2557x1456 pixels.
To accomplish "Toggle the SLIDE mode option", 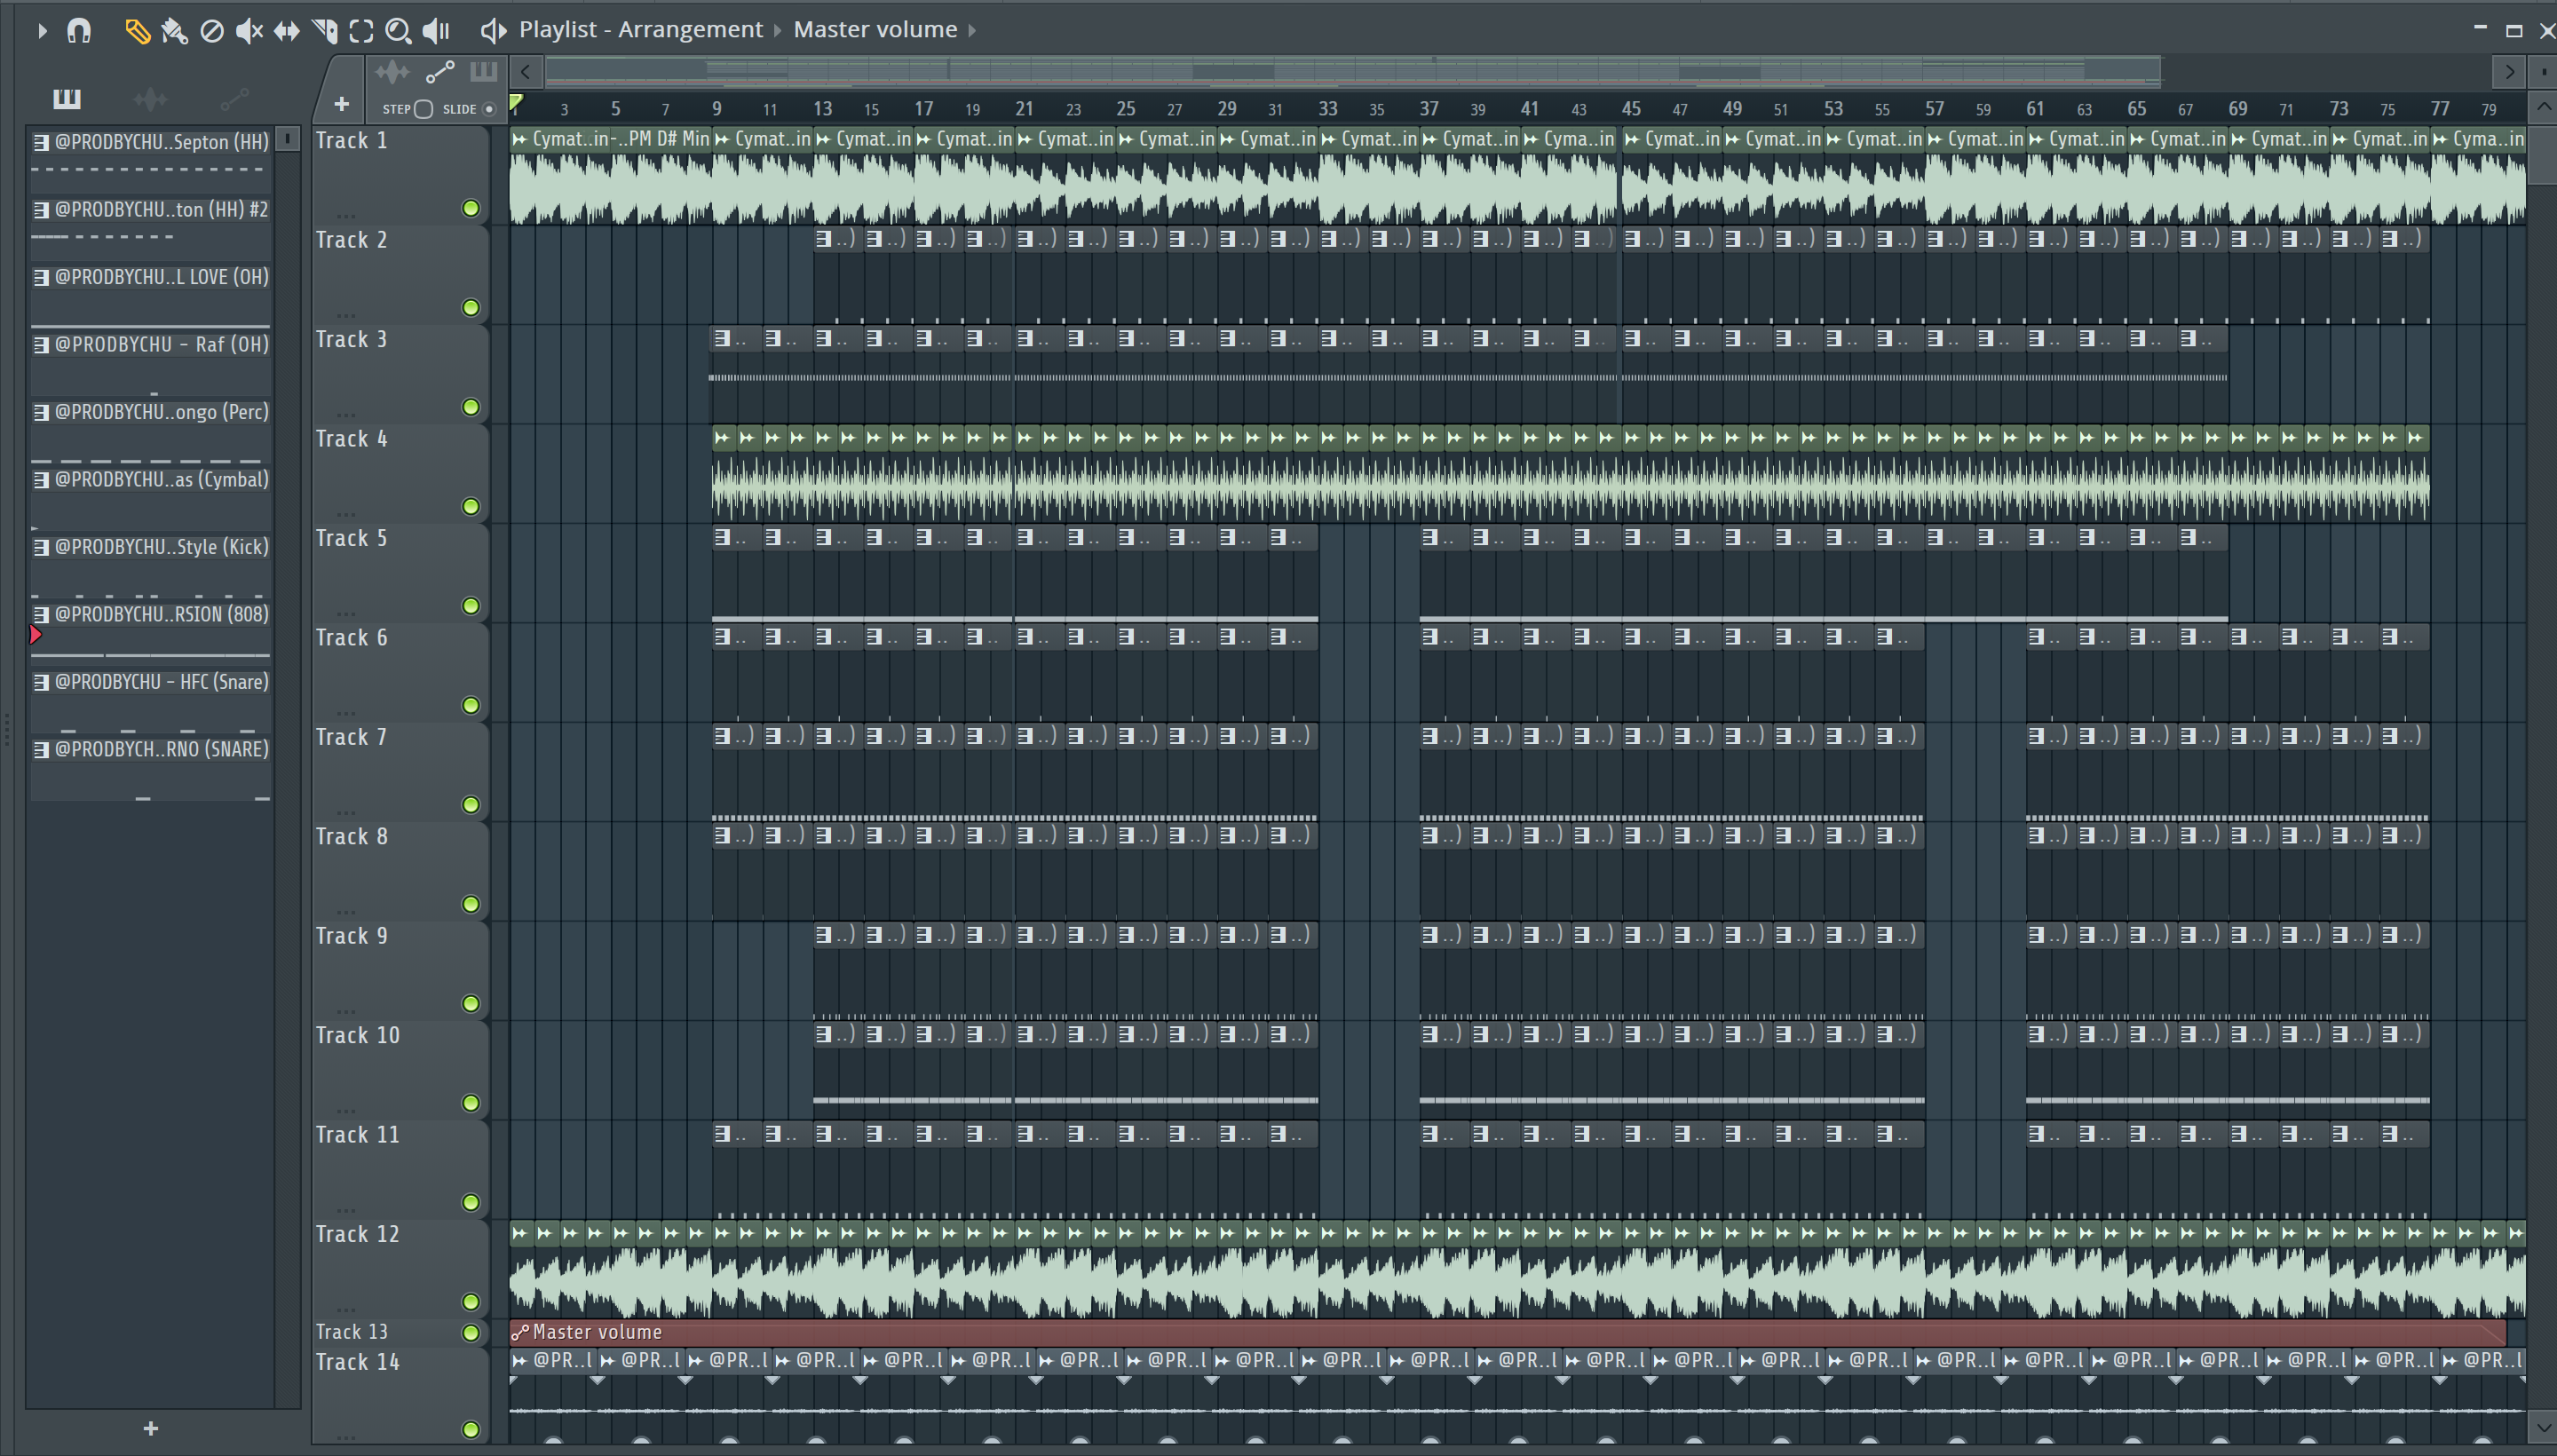I will [x=489, y=109].
